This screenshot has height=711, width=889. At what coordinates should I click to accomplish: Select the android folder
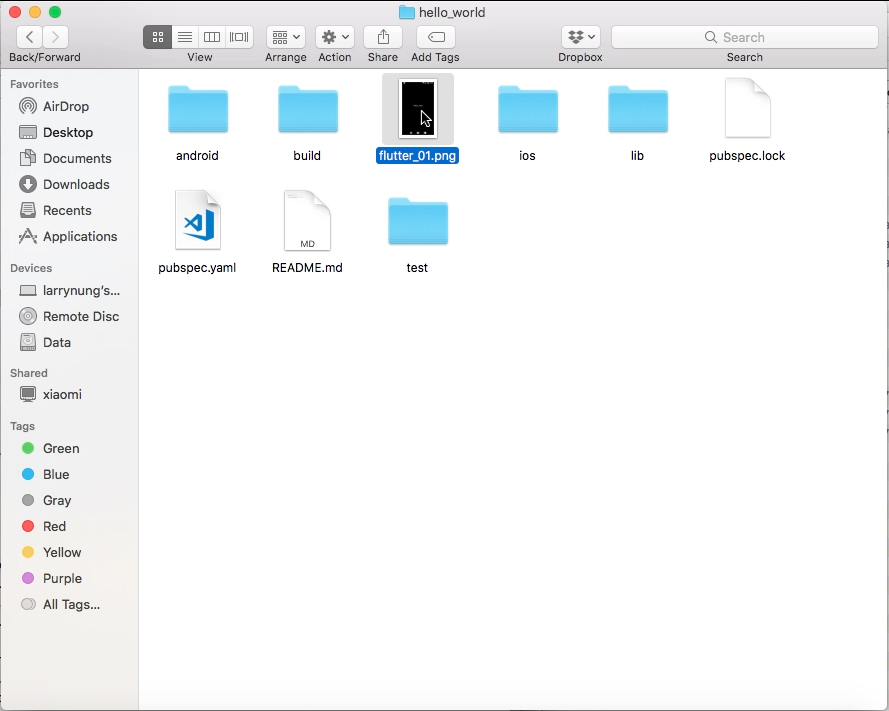[x=198, y=109]
